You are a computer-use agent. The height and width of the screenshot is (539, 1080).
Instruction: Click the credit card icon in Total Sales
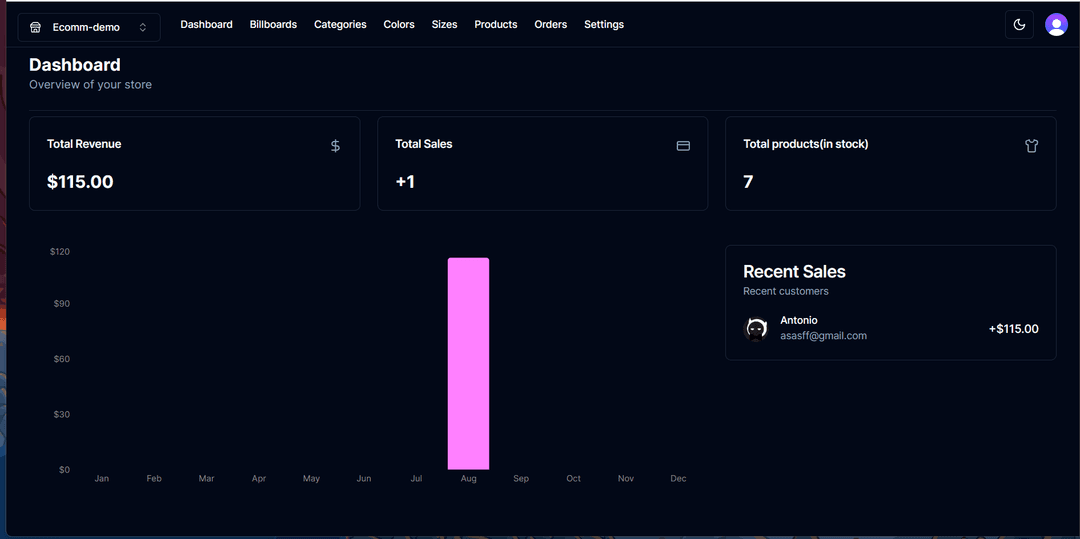pos(683,146)
